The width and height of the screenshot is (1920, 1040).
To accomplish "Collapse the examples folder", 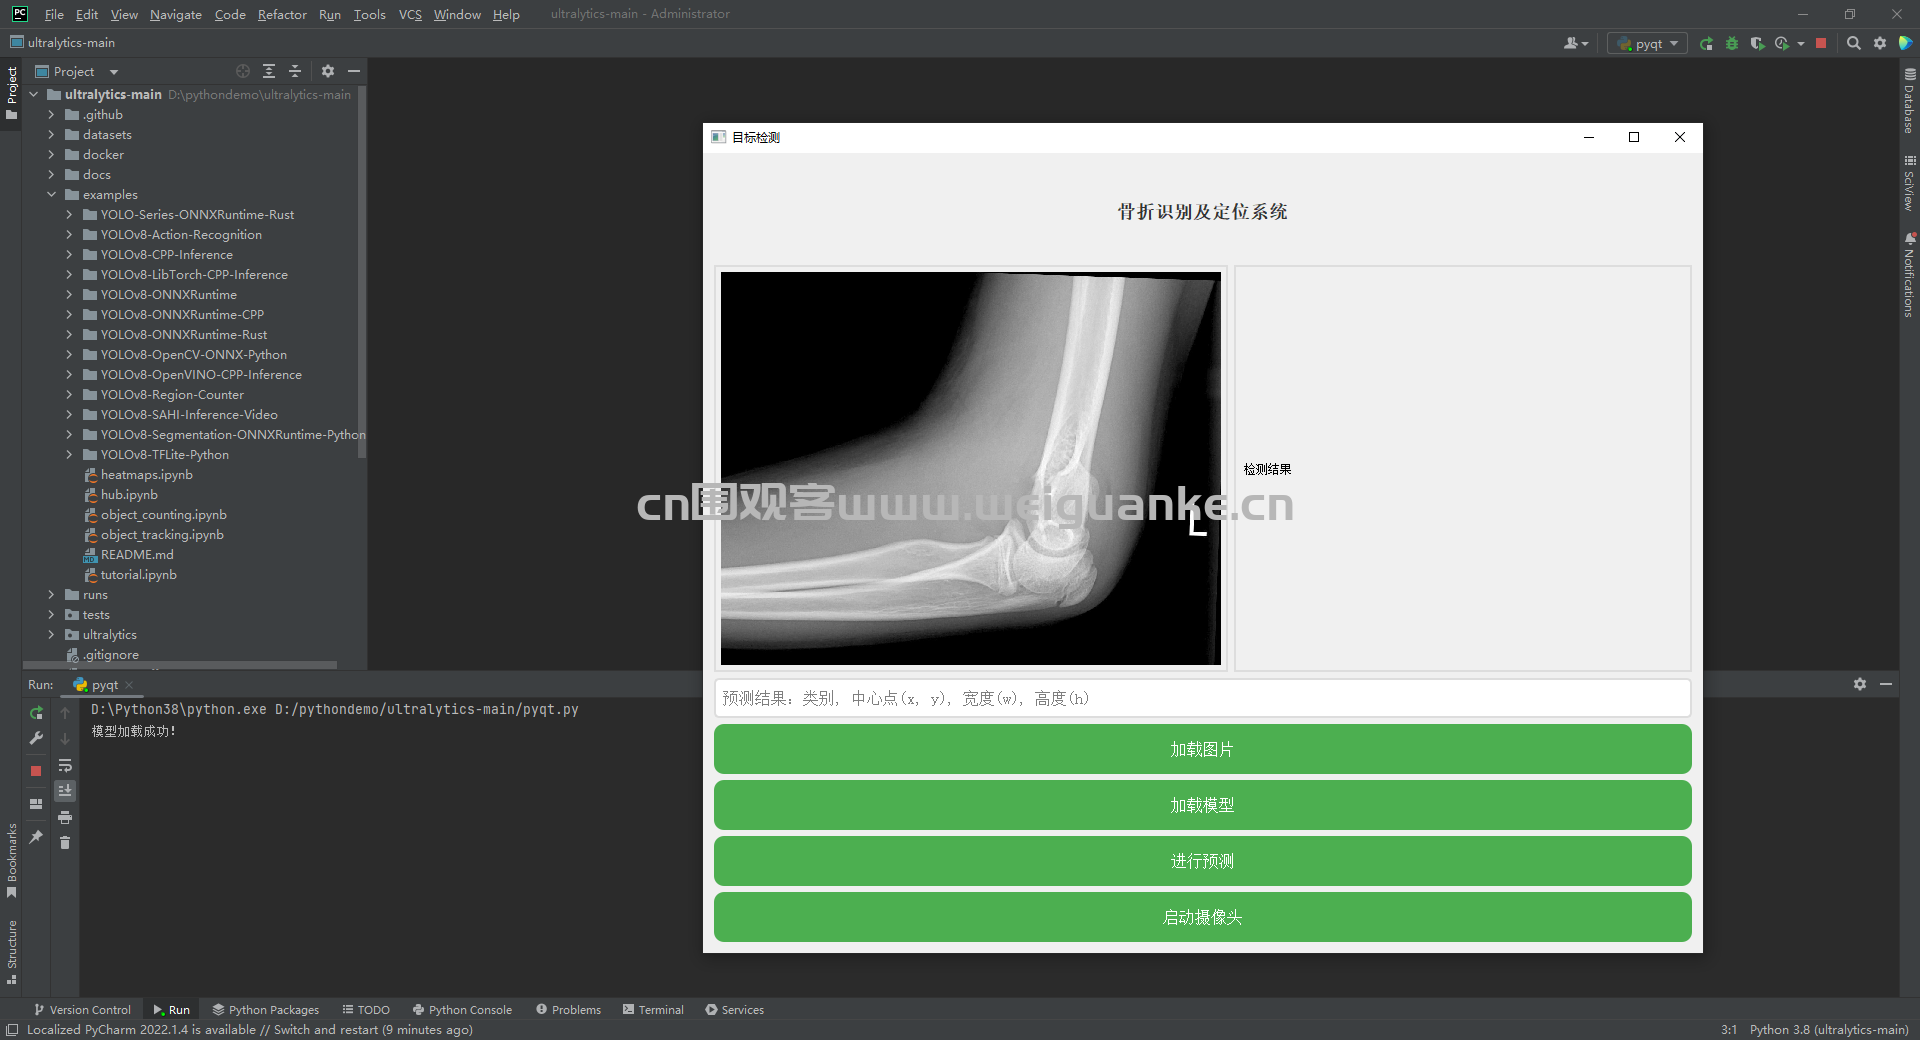I will tap(51, 194).
